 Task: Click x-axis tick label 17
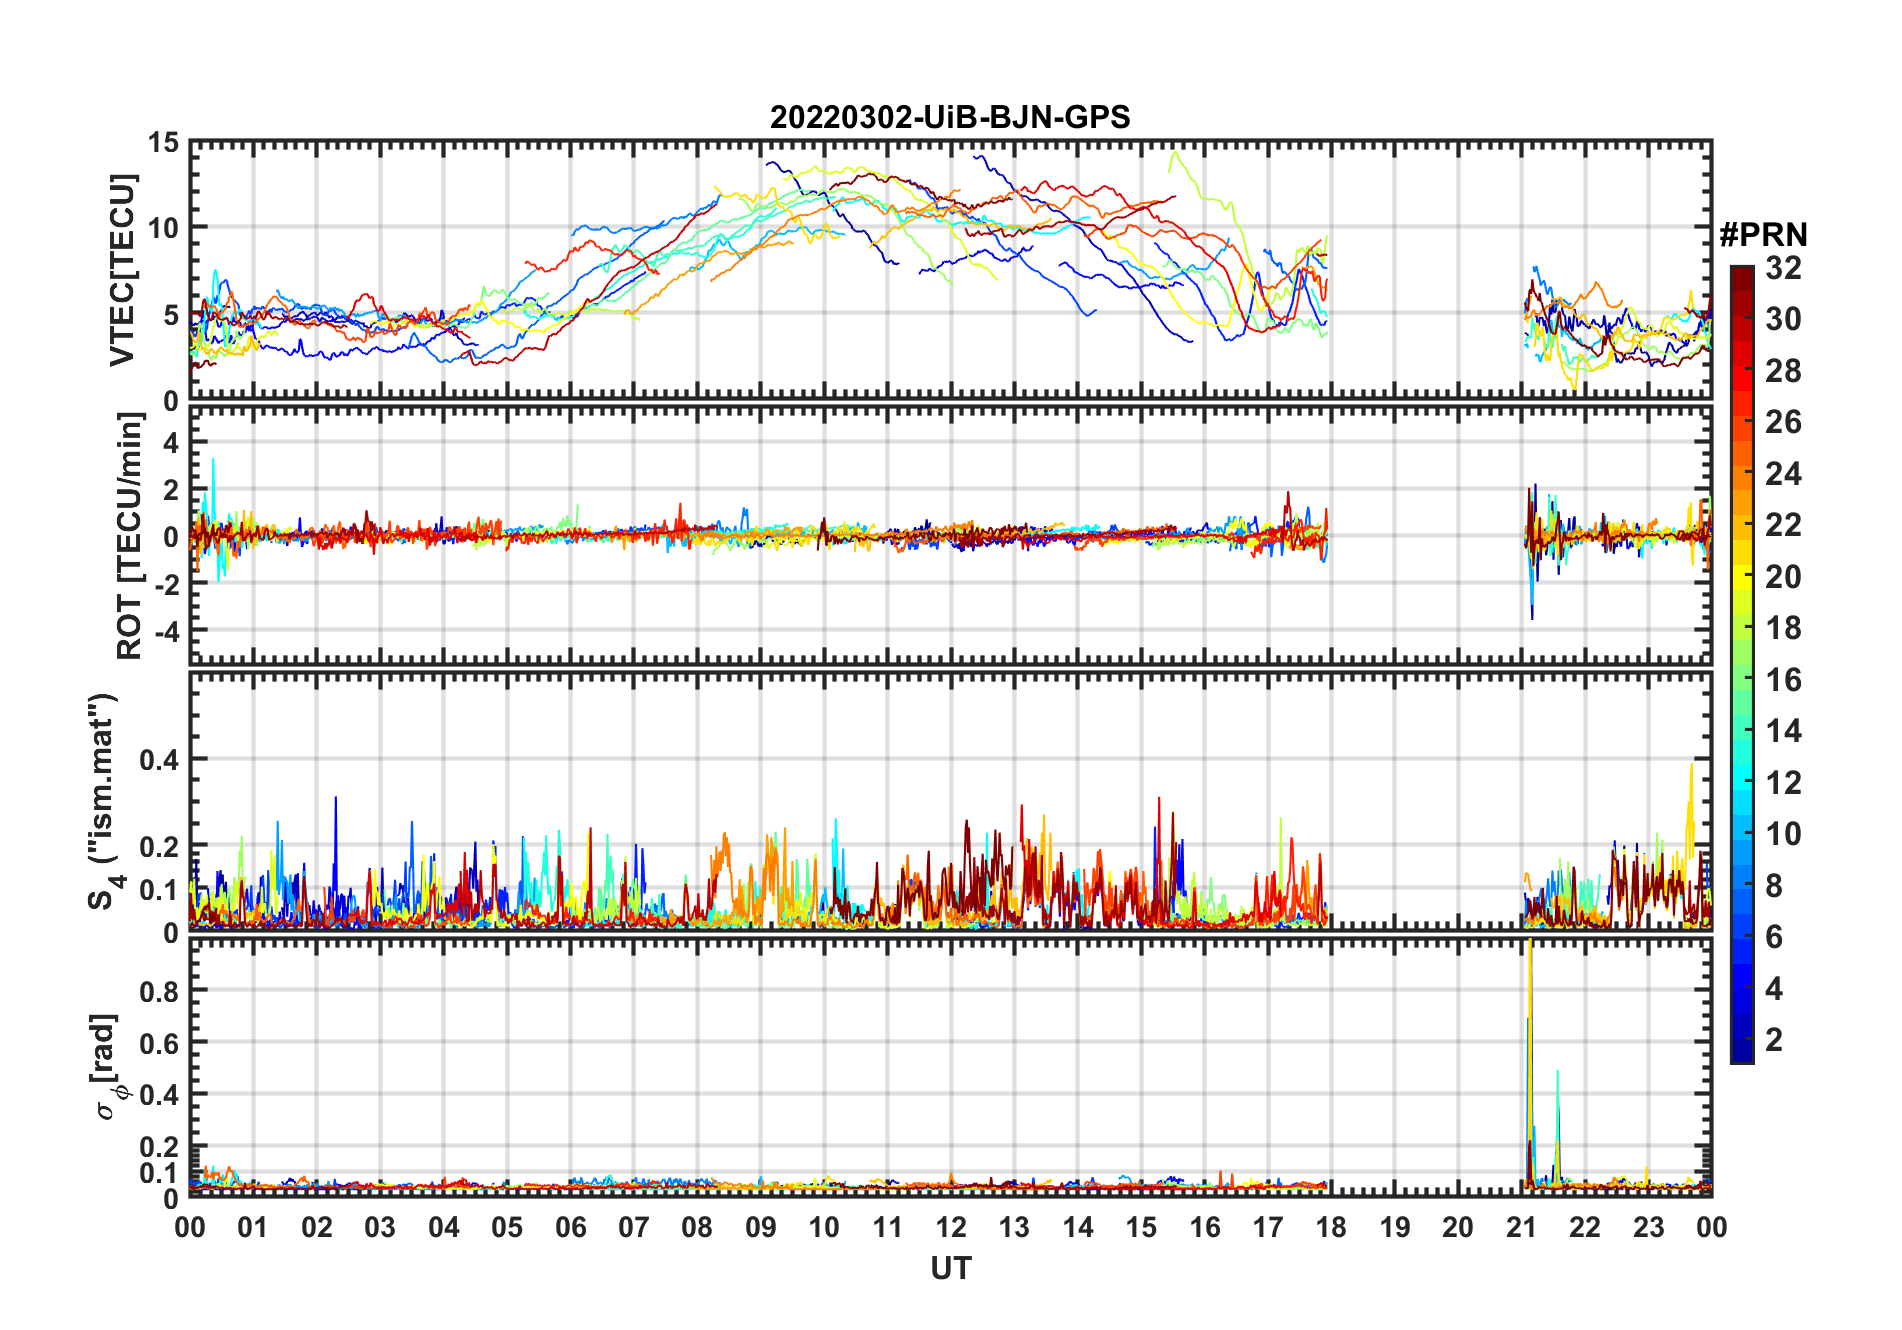pos(1268,1227)
